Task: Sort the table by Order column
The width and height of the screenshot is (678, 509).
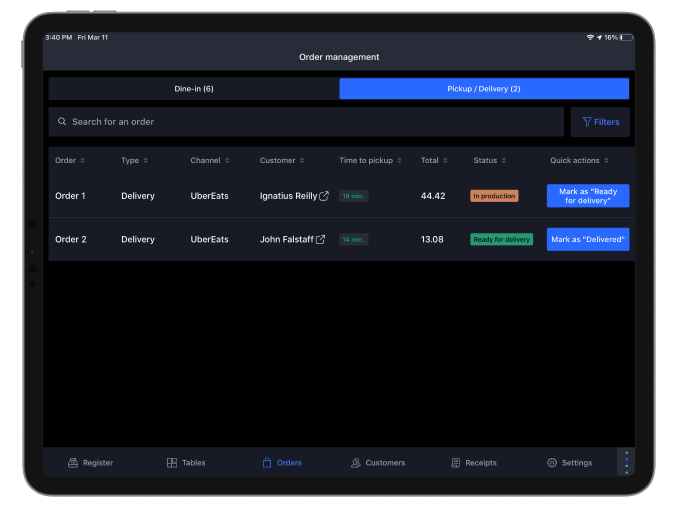Action: click(70, 160)
